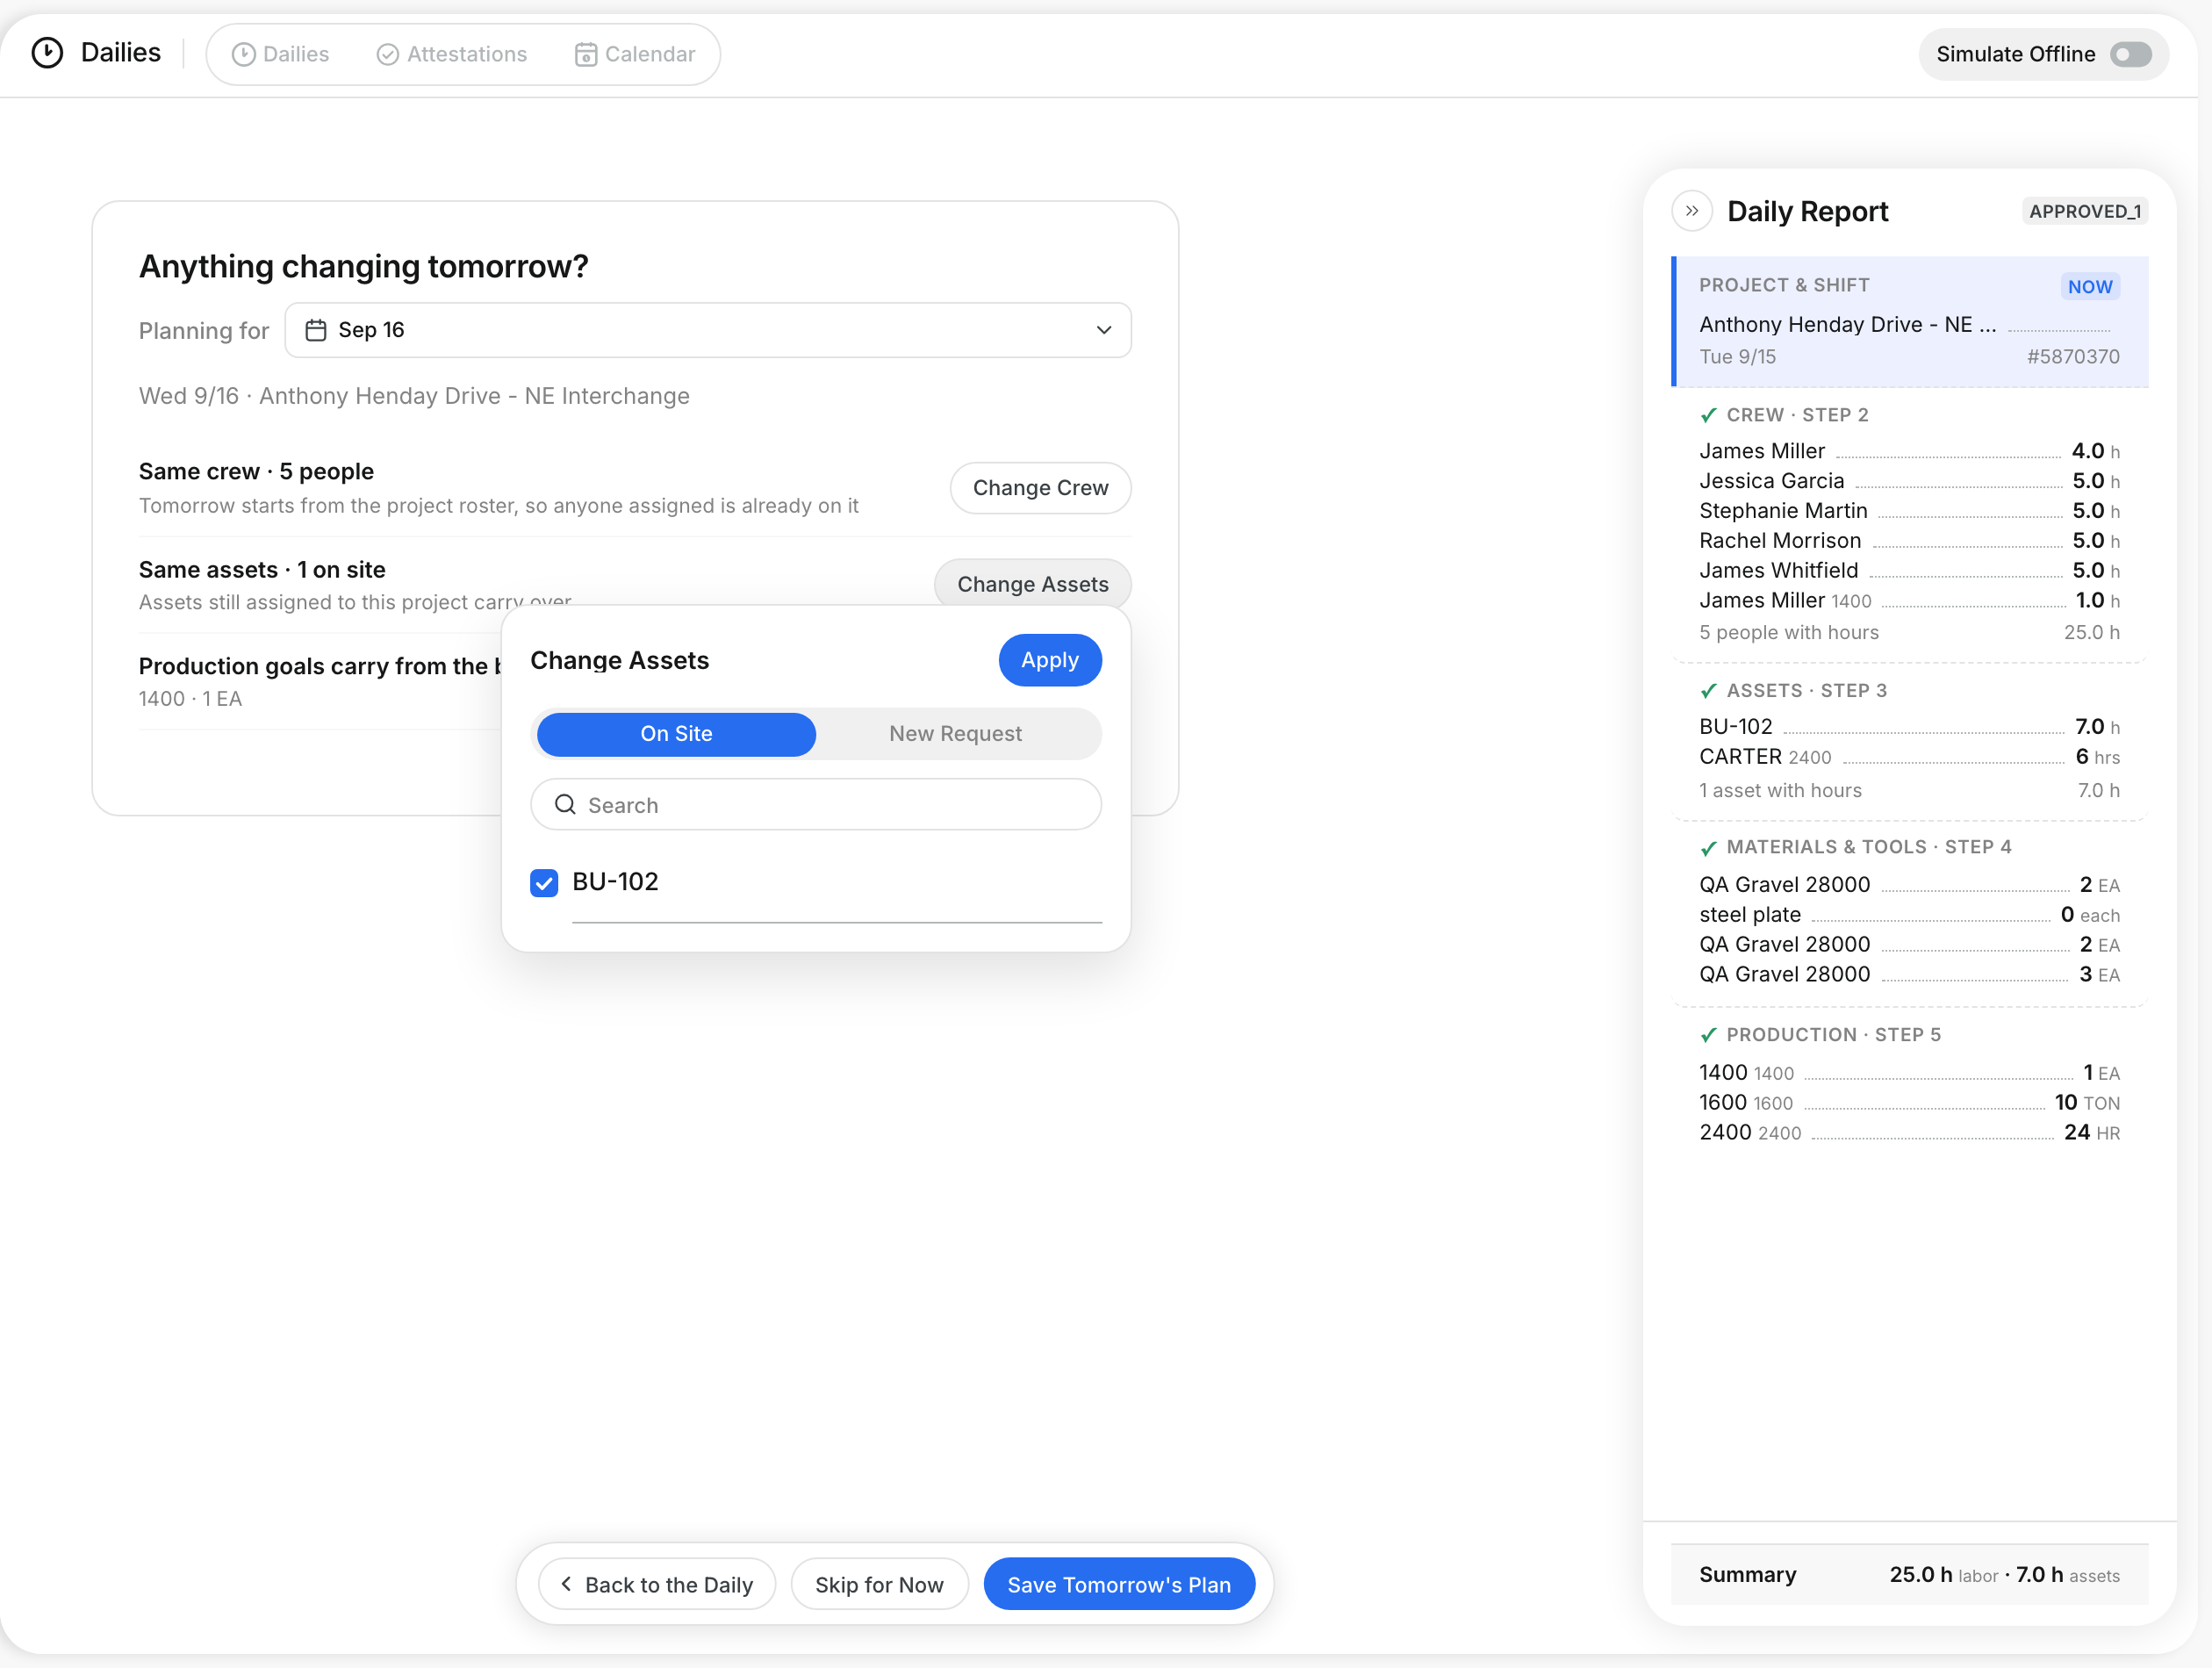The width and height of the screenshot is (2212, 1668).
Task: Click the Change Crew button
Action: coord(1040,488)
